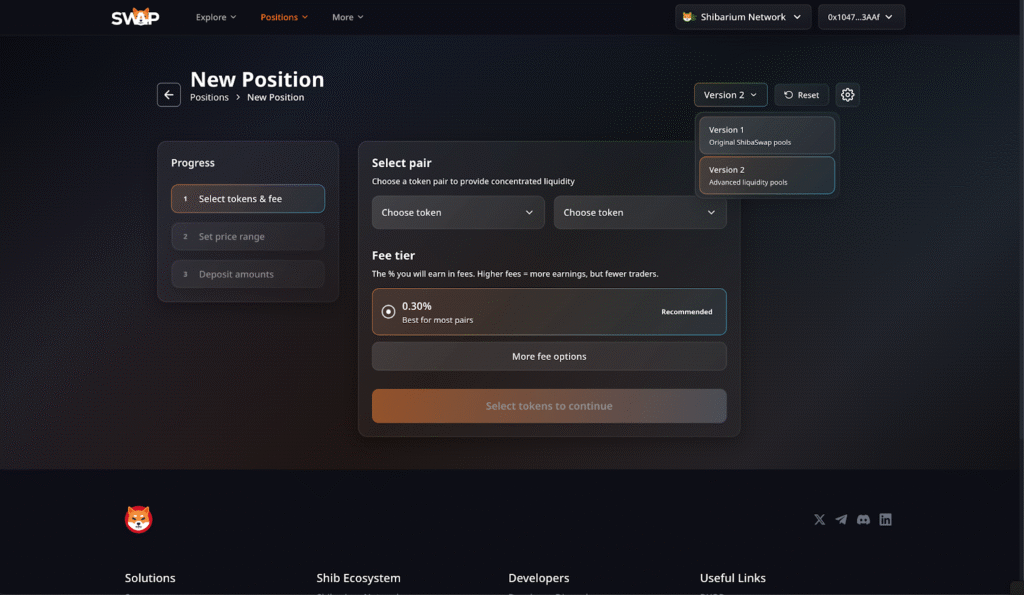This screenshot has height=595, width=1024.
Task: Choose Version 2 Advanced liquidity pools
Action: click(767, 175)
